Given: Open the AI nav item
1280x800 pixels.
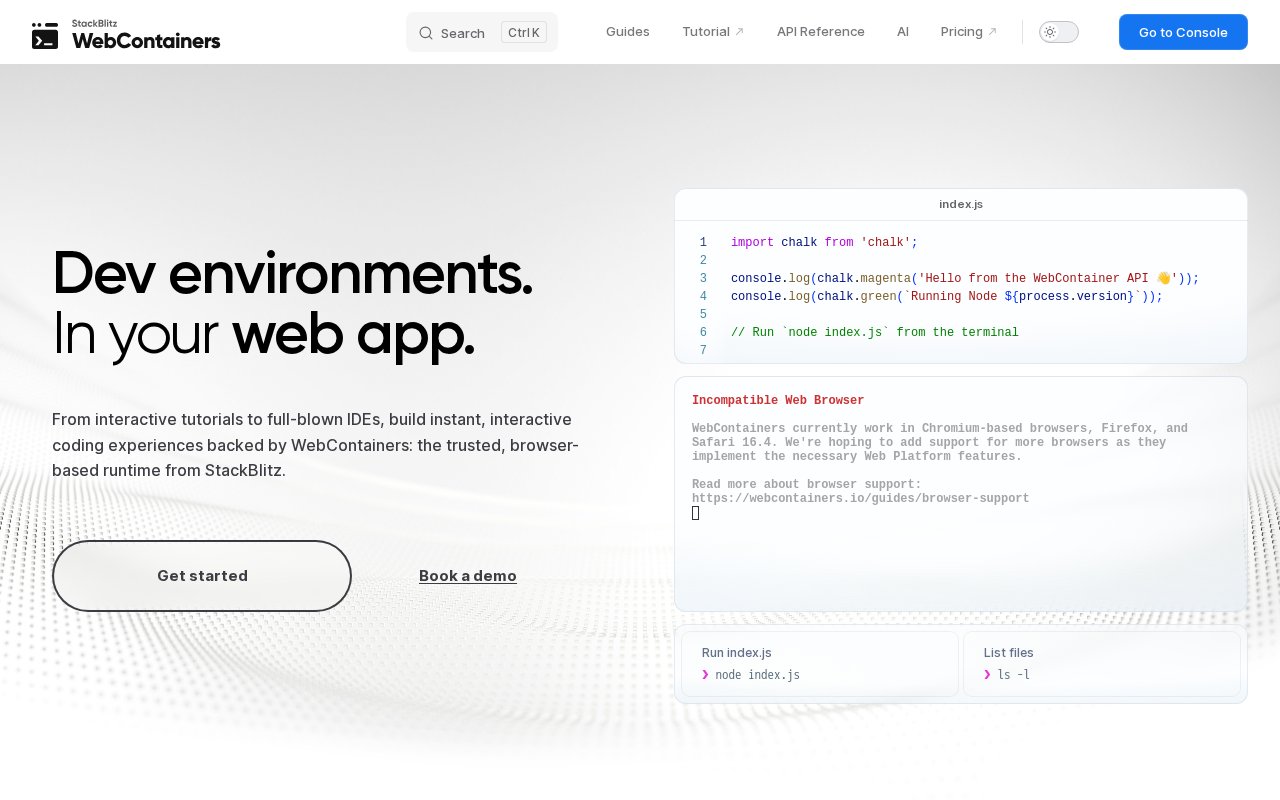Looking at the screenshot, I should point(903,32).
